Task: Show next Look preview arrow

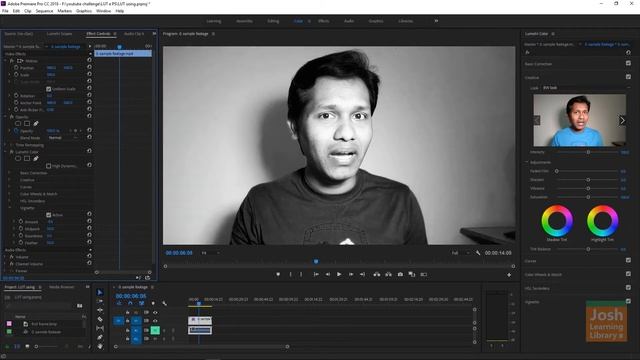Action: [x=622, y=120]
